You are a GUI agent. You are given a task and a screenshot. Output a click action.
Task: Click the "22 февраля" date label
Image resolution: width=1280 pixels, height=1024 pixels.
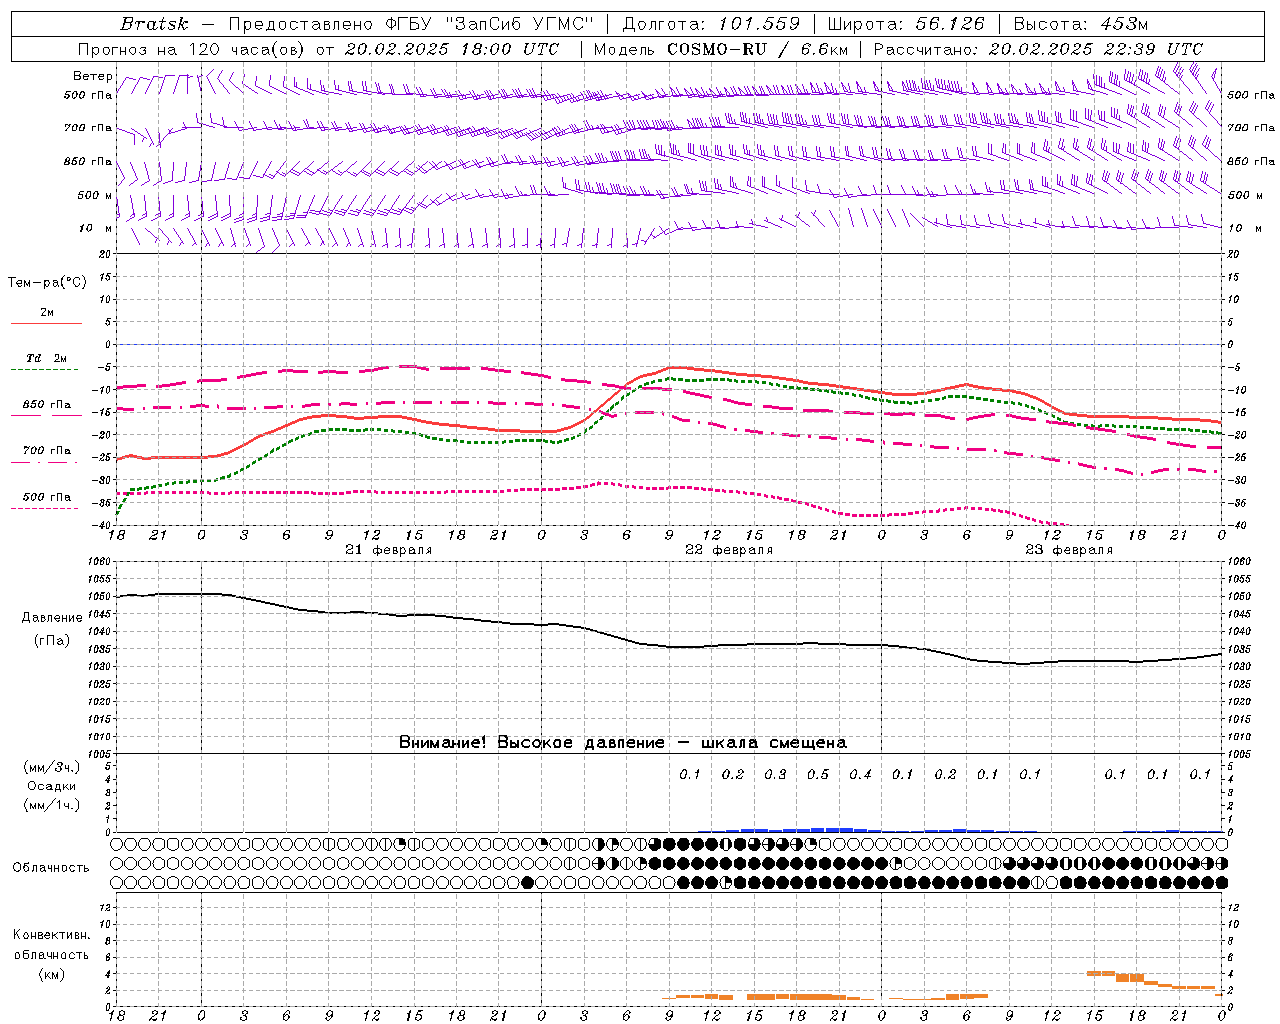729,550
